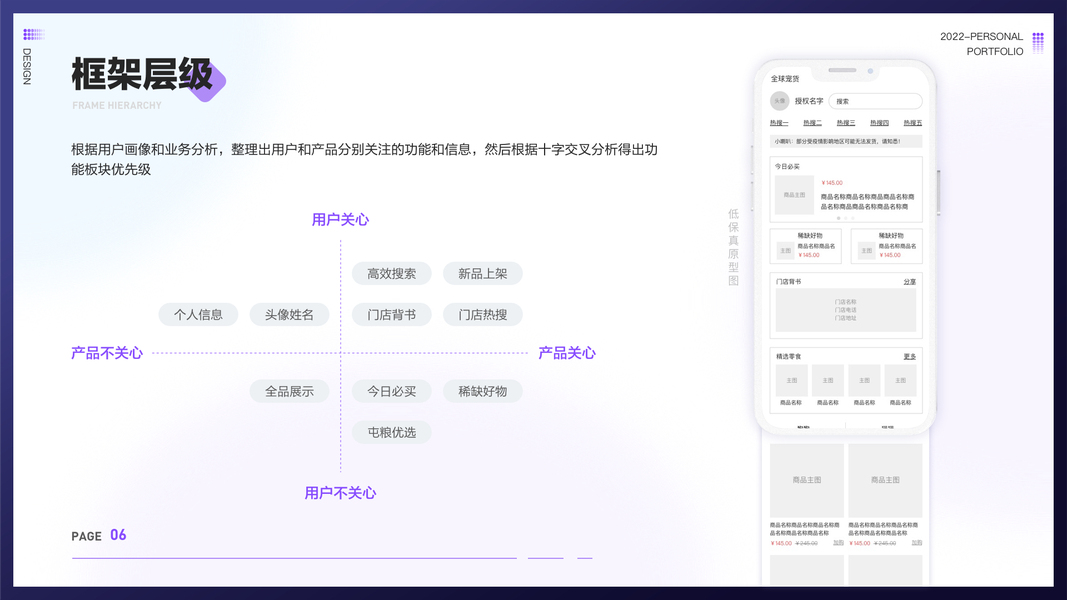
Task: Click the 门店名称 gray store info block
Action: tap(846, 310)
